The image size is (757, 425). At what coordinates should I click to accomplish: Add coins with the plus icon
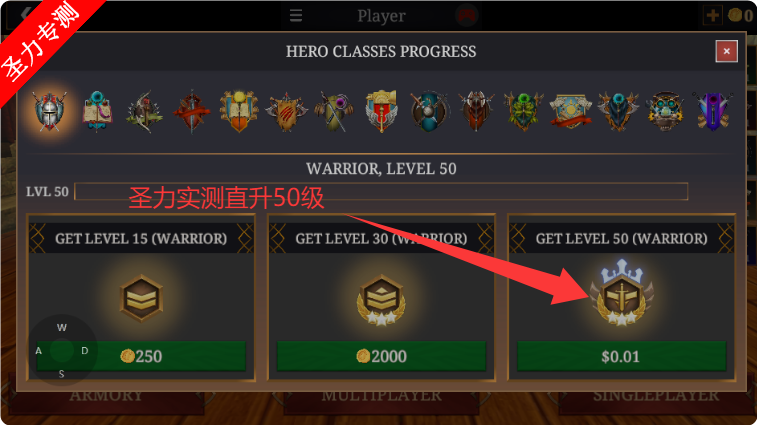[713, 15]
